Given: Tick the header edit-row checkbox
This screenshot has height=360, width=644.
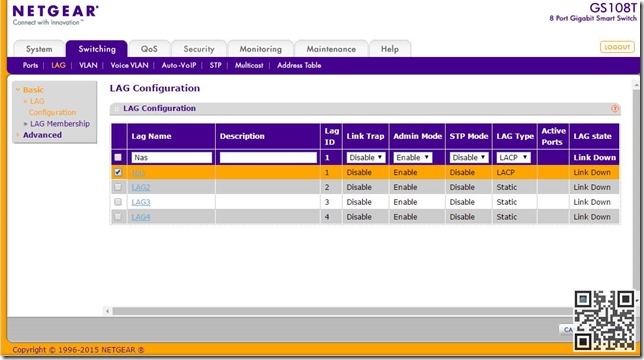Looking at the screenshot, I should [x=118, y=157].
